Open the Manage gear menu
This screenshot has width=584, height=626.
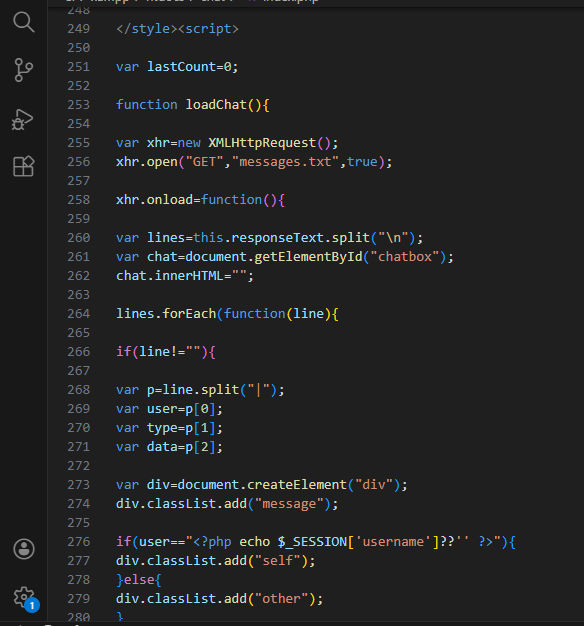pos(24,598)
